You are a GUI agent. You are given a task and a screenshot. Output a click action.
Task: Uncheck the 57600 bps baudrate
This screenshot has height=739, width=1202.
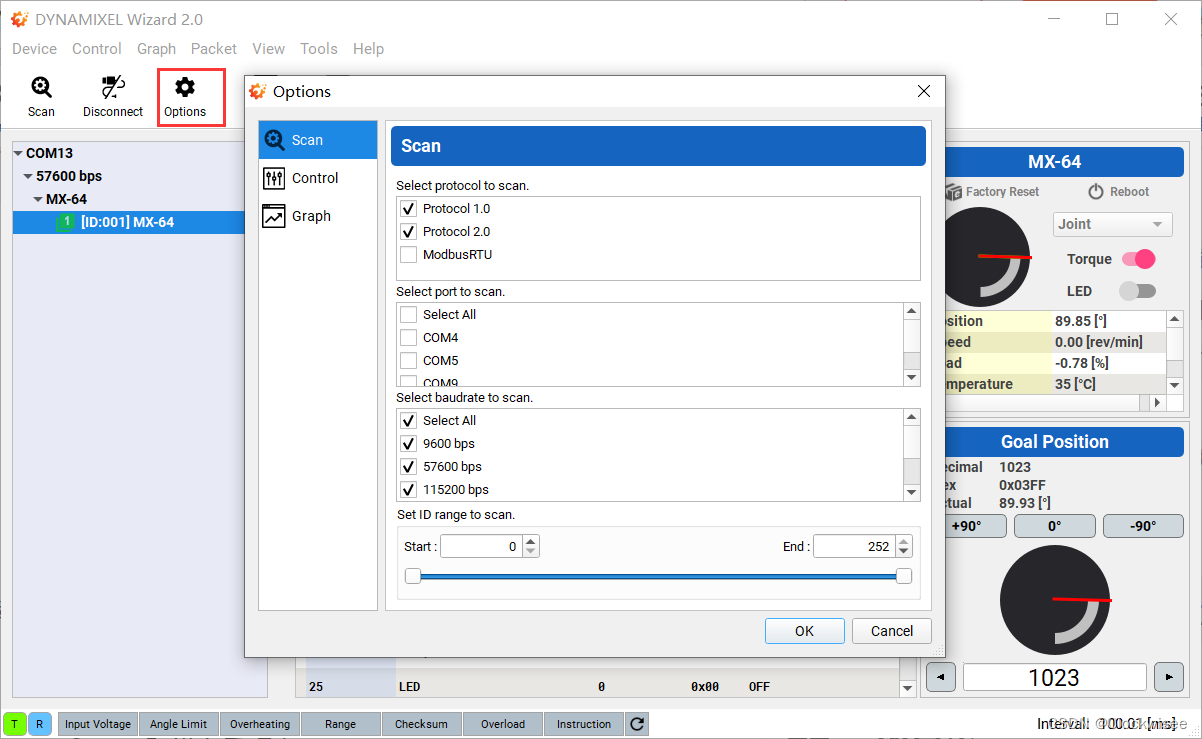(x=408, y=467)
